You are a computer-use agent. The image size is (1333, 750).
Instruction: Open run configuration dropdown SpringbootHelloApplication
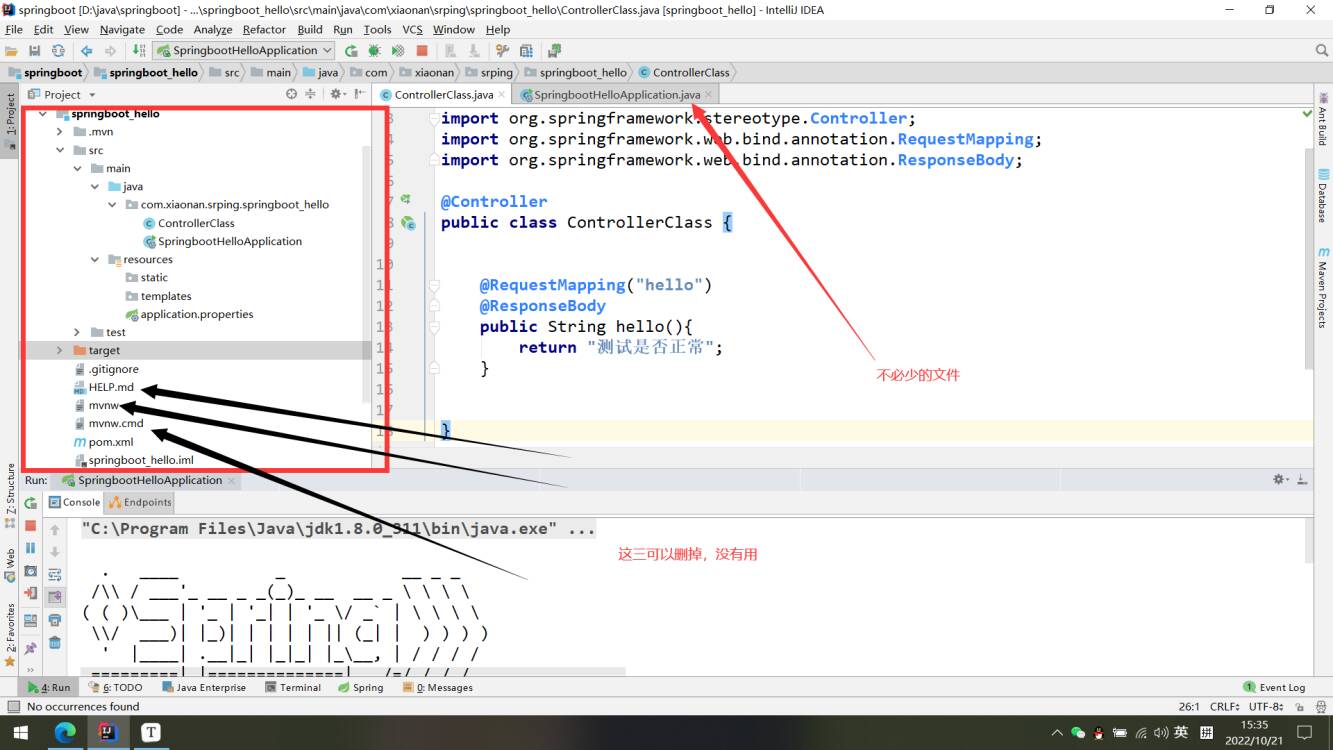click(245, 50)
